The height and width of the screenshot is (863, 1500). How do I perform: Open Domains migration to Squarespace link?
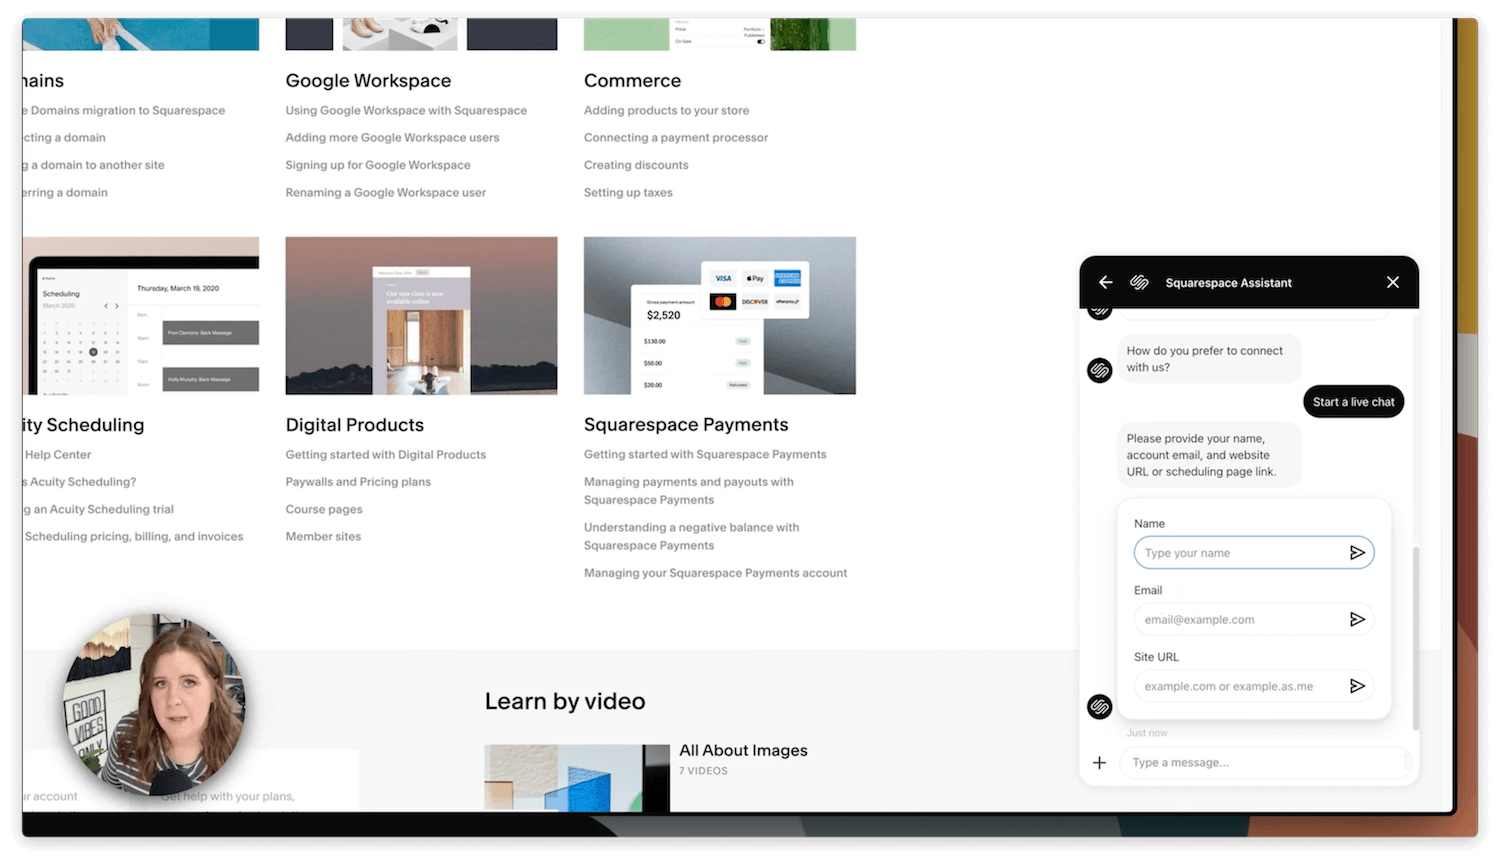[124, 111]
